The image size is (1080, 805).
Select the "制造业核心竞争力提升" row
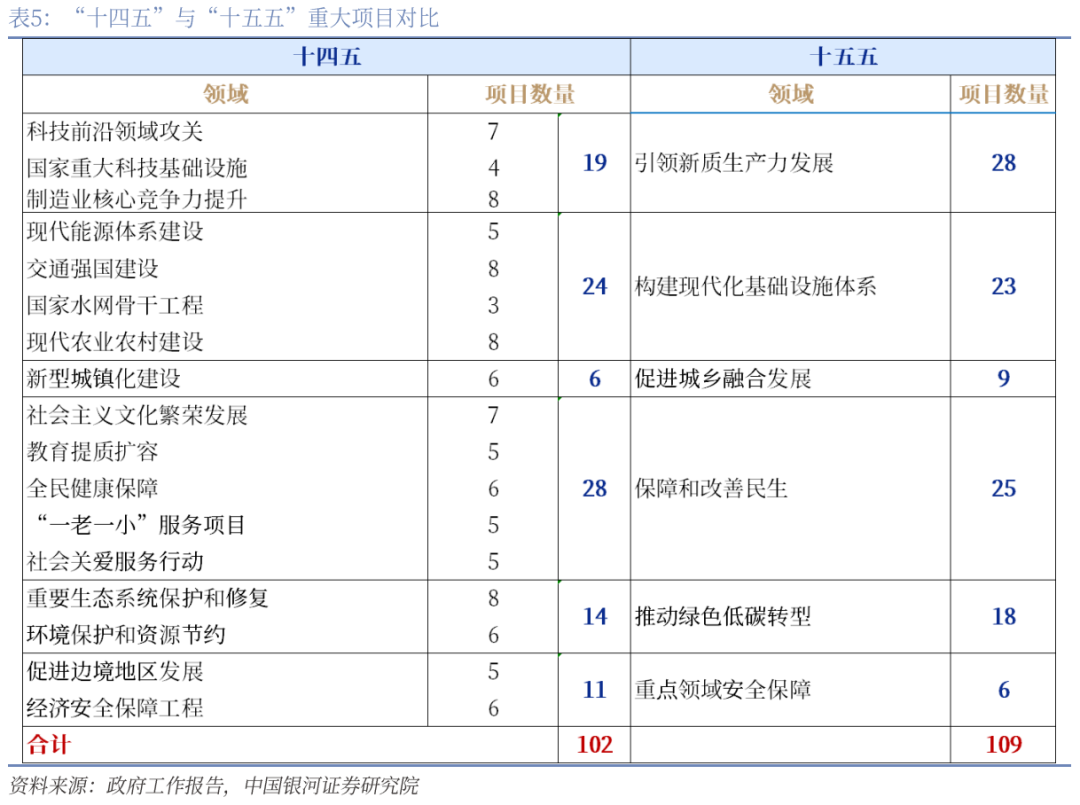[x=137, y=199]
